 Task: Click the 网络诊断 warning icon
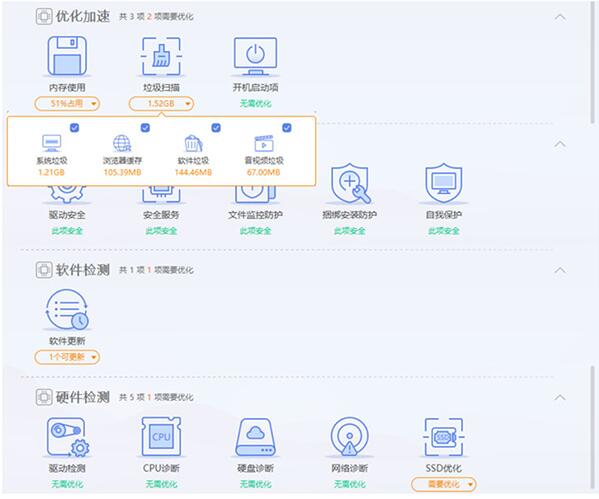point(350,436)
